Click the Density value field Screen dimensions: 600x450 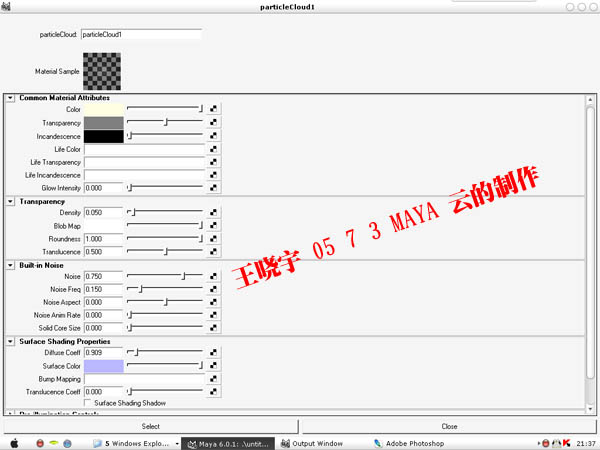pyautogui.click(x=103, y=212)
